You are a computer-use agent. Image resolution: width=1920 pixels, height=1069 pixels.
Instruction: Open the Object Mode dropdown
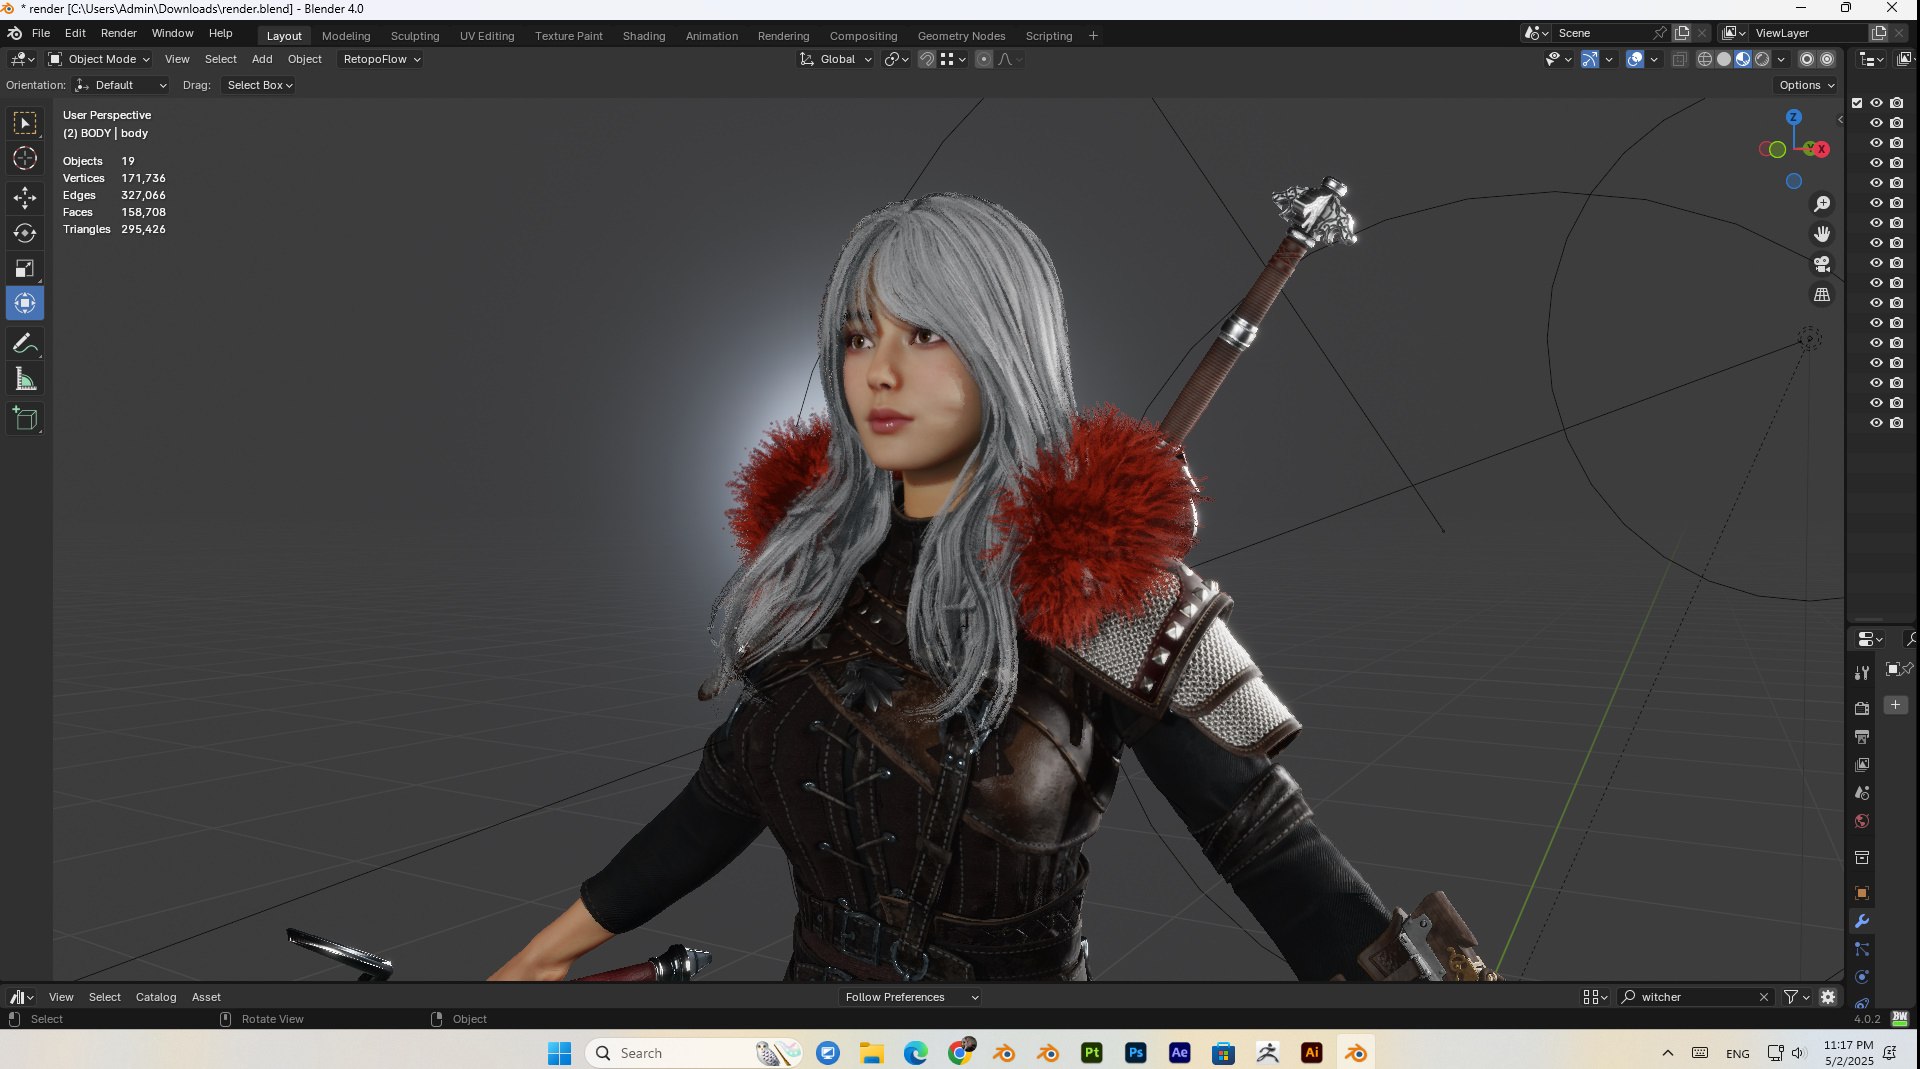click(x=99, y=59)
